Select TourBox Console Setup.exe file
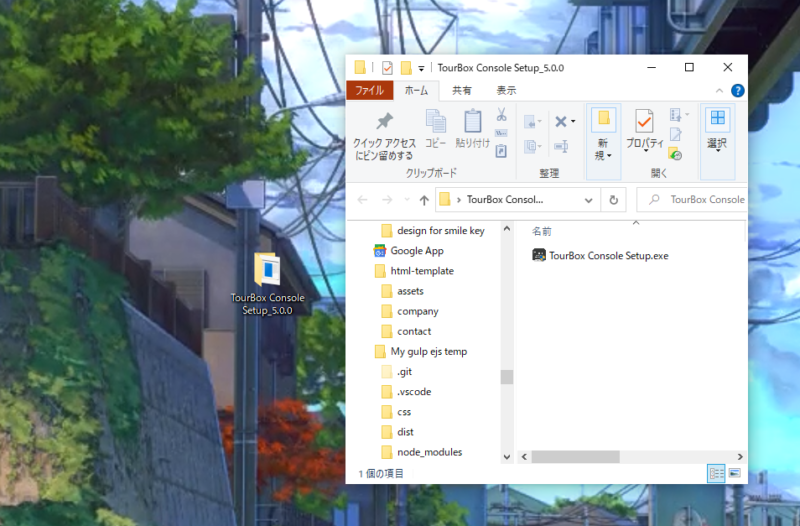 click(600, 256)
